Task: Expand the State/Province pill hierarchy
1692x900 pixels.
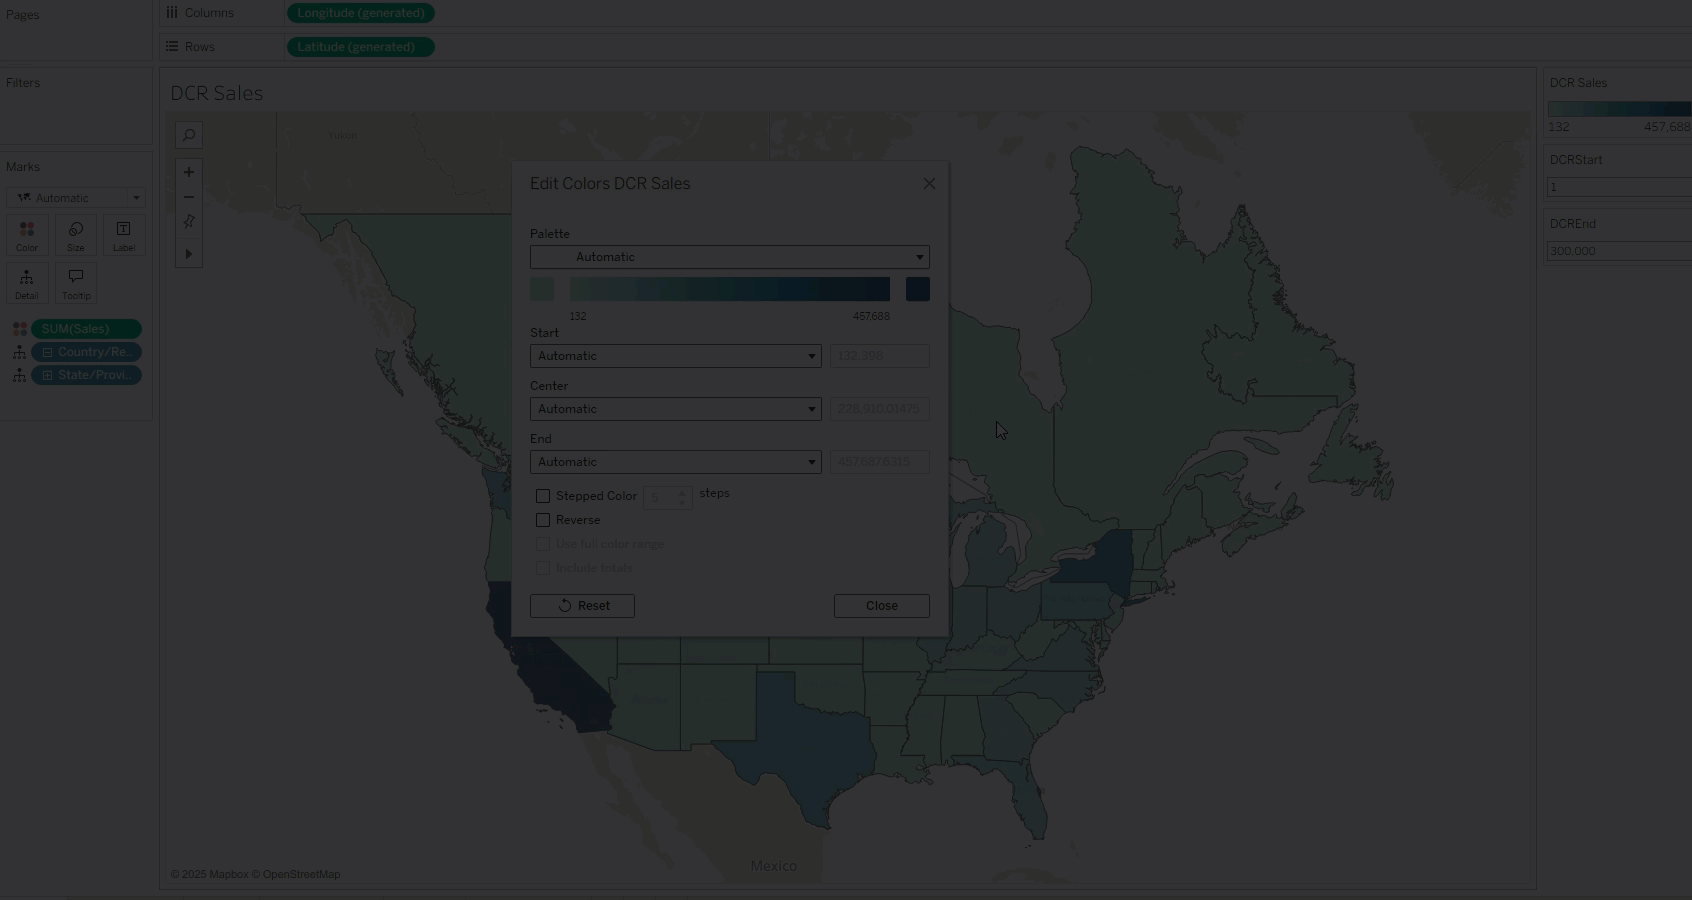Action: 47,375
